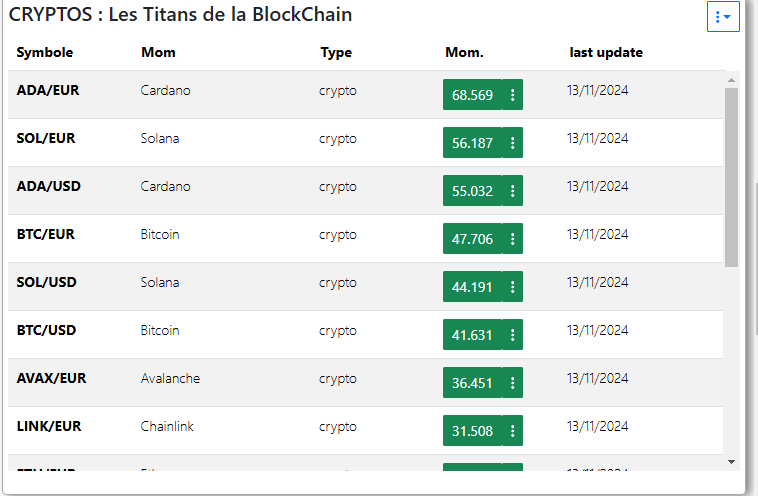Click the scrollbar down arrow
Image resolution: width=758 pixels, height=496 pixels.
[731, 461]
